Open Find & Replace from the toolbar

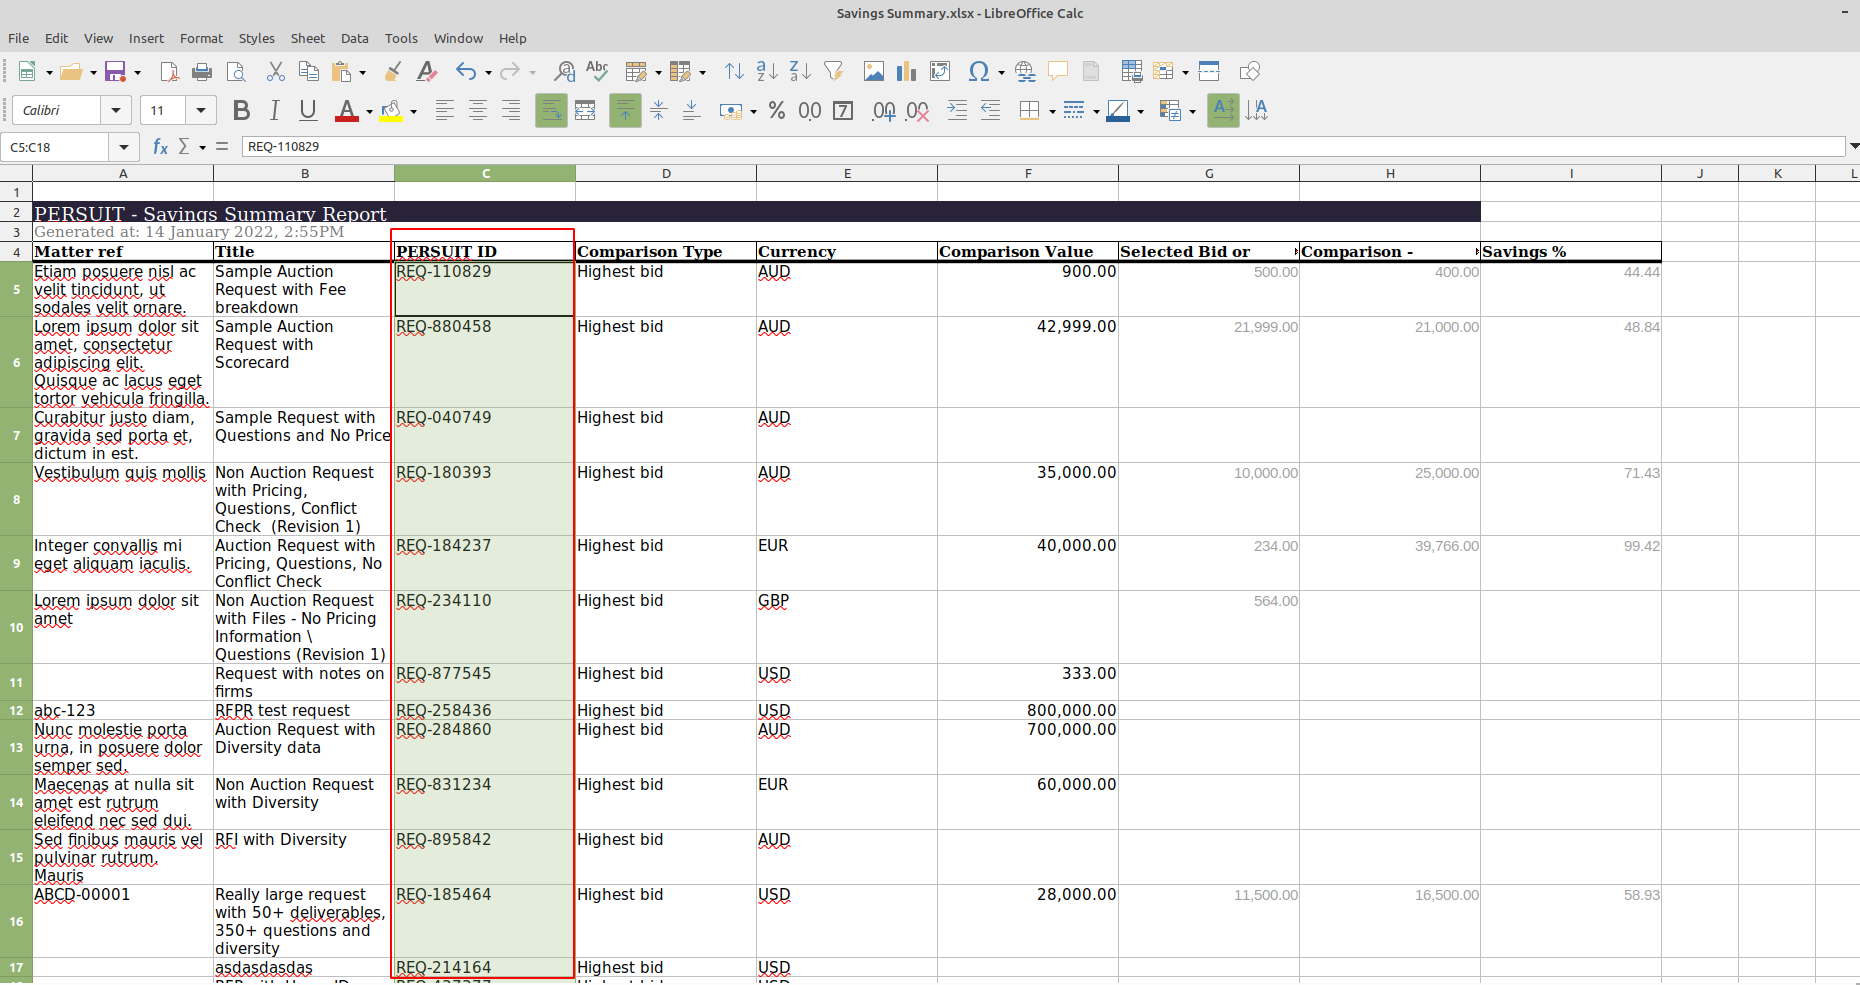point(565,72)
